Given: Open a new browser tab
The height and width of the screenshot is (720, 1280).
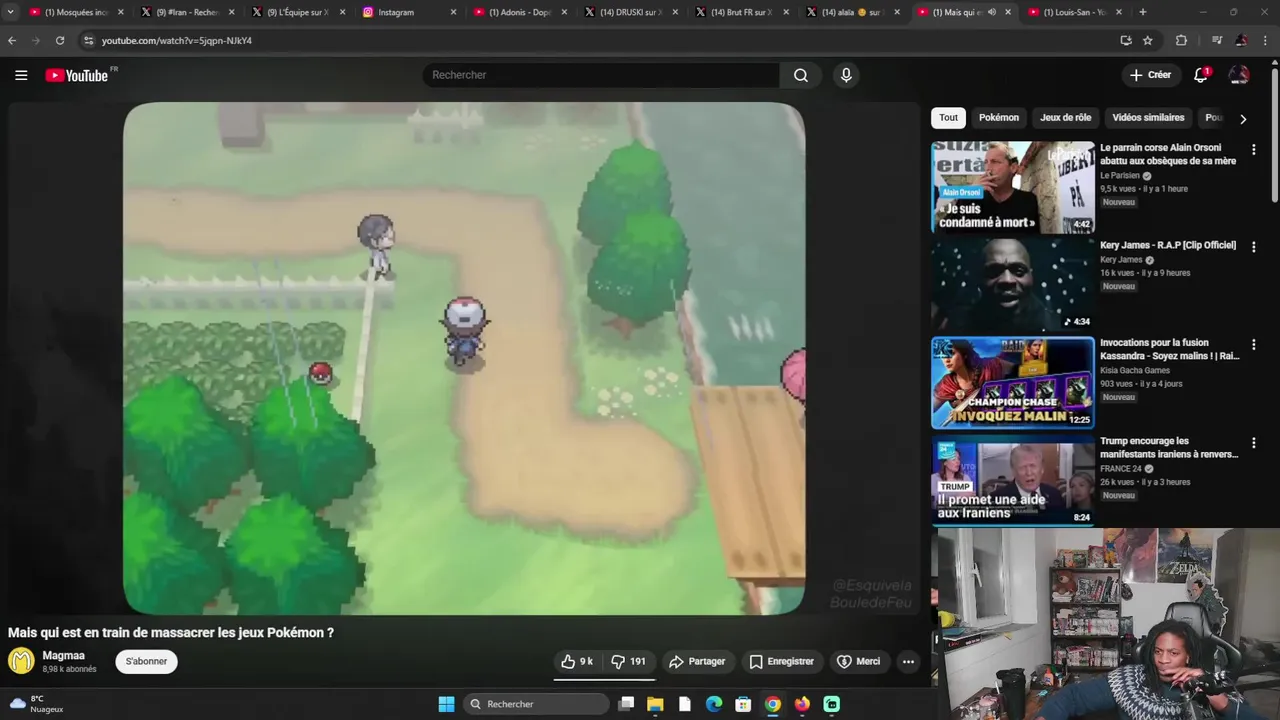Looking at the screenshot, I should click(1143, 12).
